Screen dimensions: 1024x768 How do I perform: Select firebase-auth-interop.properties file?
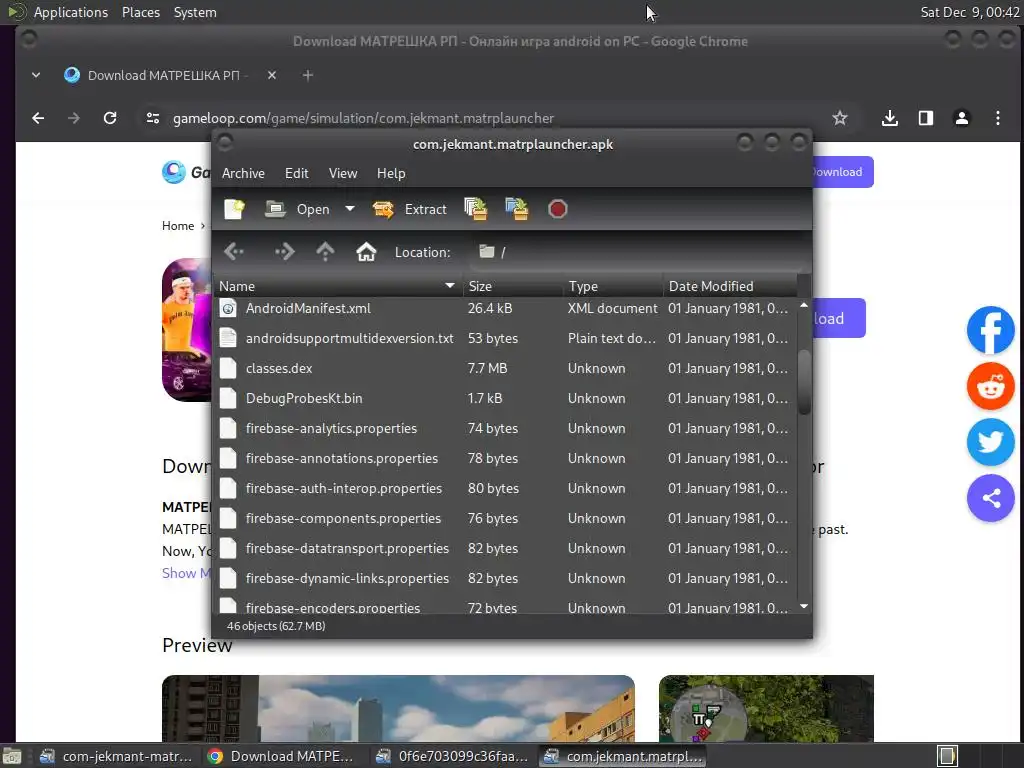[504, 488]
